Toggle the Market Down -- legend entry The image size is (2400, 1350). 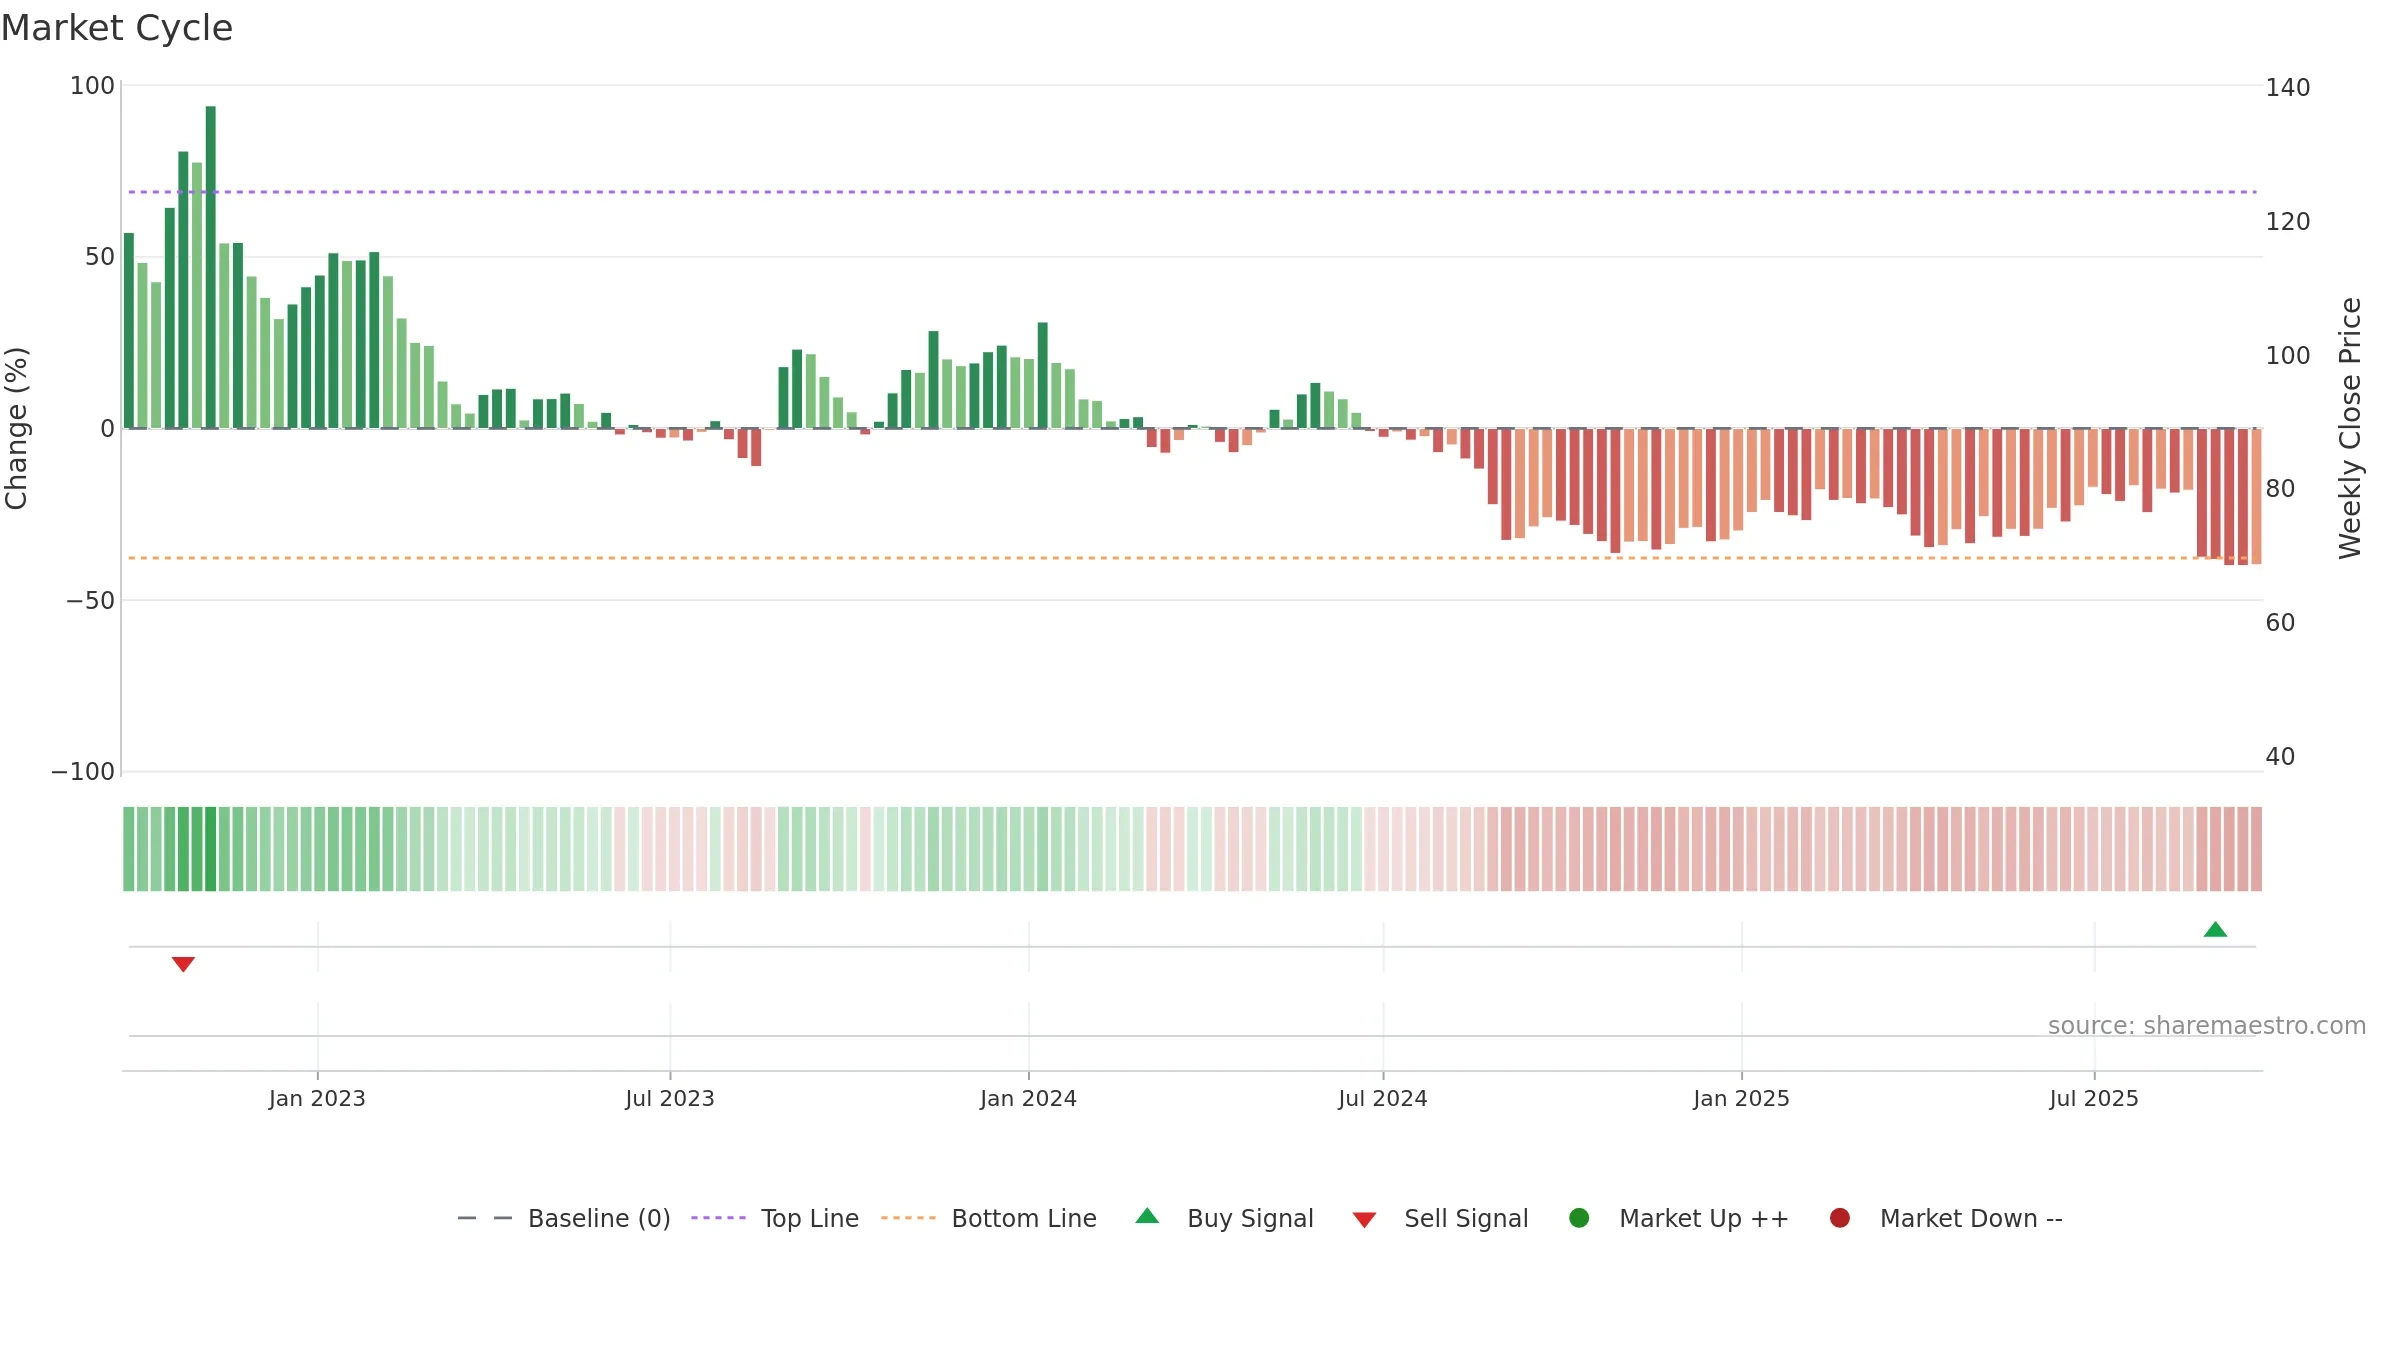pos(1946,1219)
